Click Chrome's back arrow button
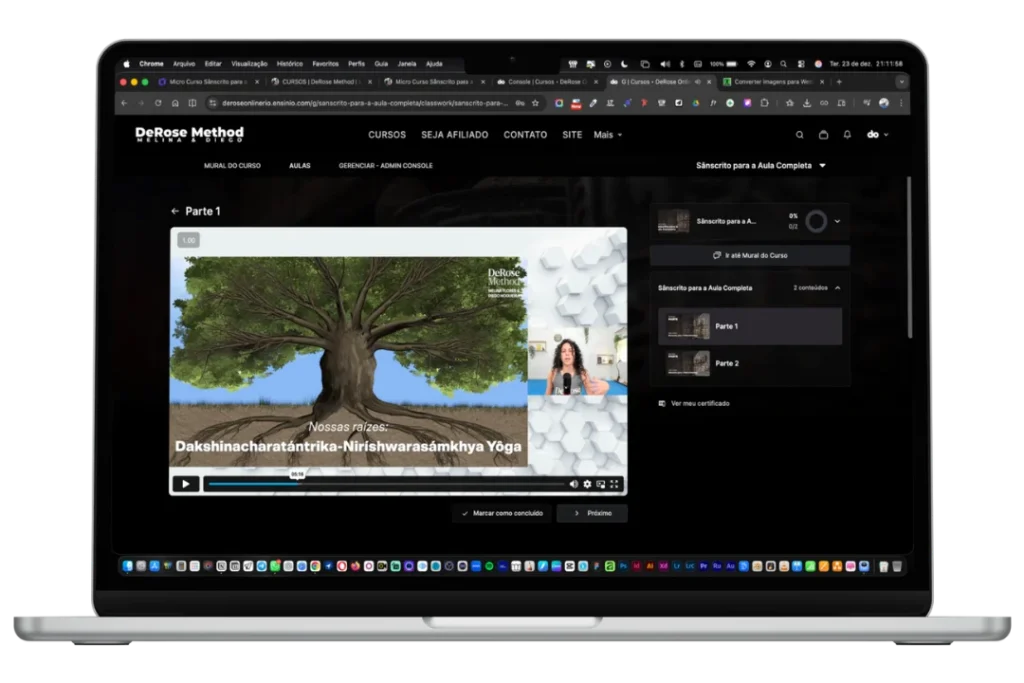1024x683 pixels. click(x=124, y=103)
